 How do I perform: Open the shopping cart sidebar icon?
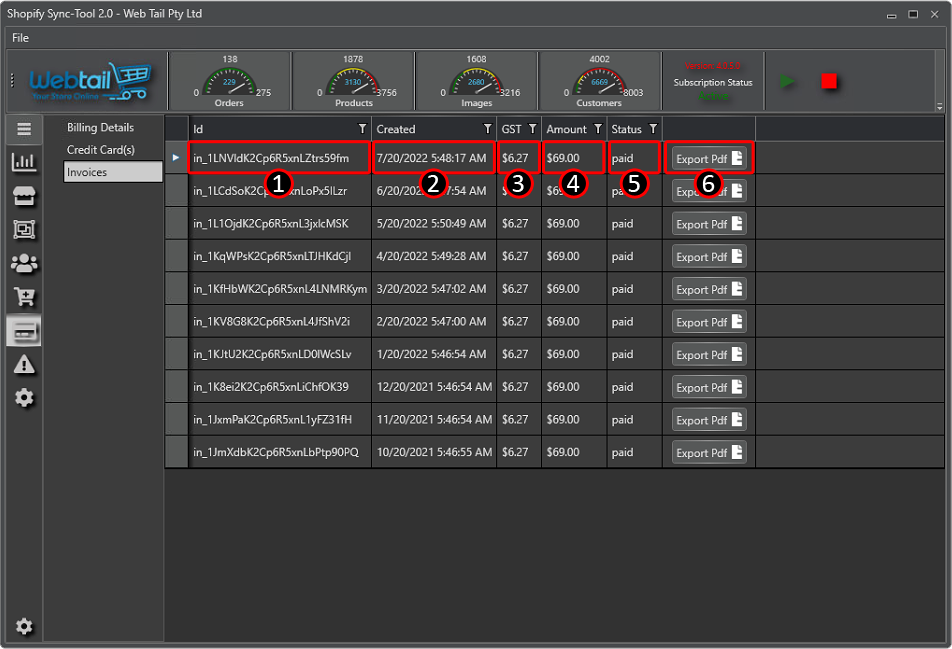point(24,297)
